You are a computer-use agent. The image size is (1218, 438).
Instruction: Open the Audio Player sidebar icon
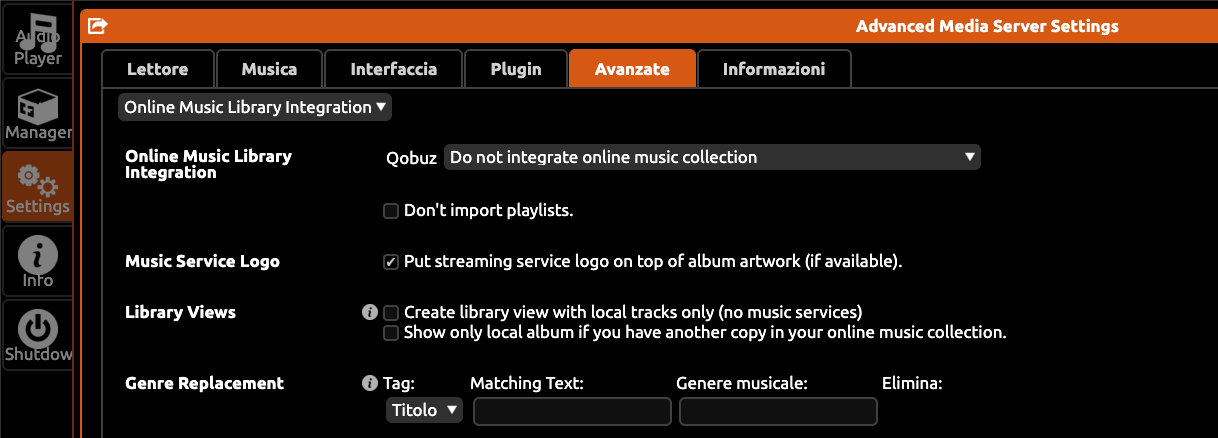pyautogui.click(x=37, y=39)
